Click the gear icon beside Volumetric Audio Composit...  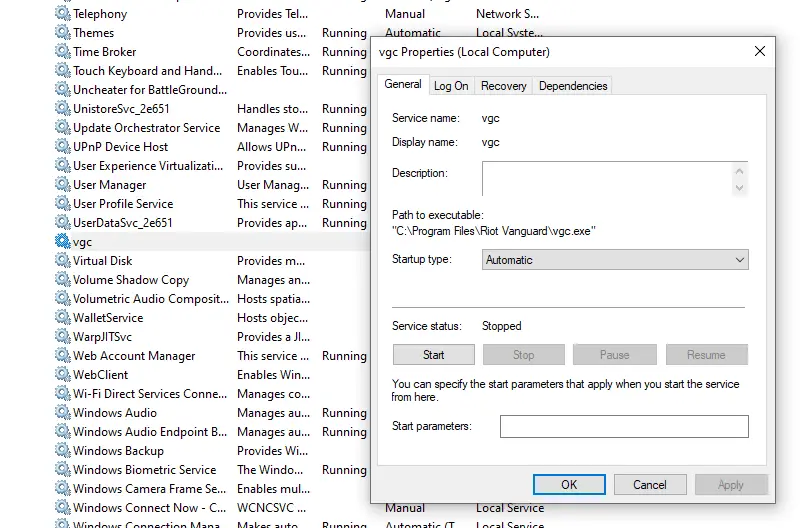(62, 299)
